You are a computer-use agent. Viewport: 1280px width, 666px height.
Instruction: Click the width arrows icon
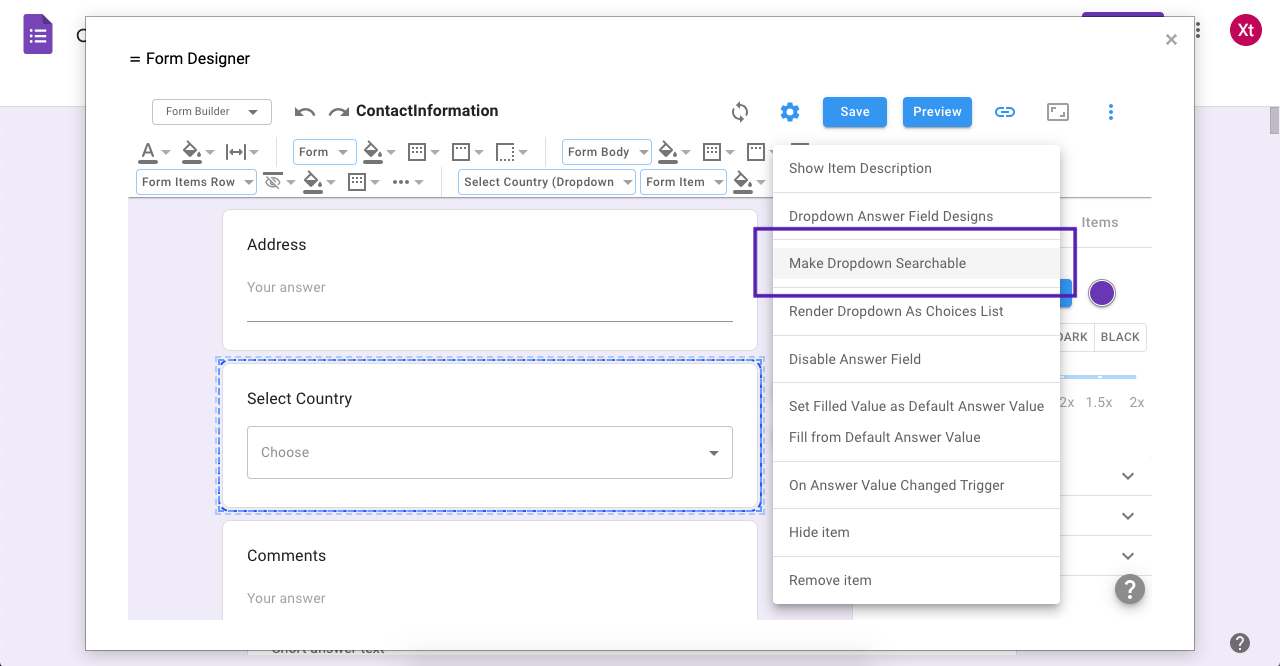(x=236, y=152)
